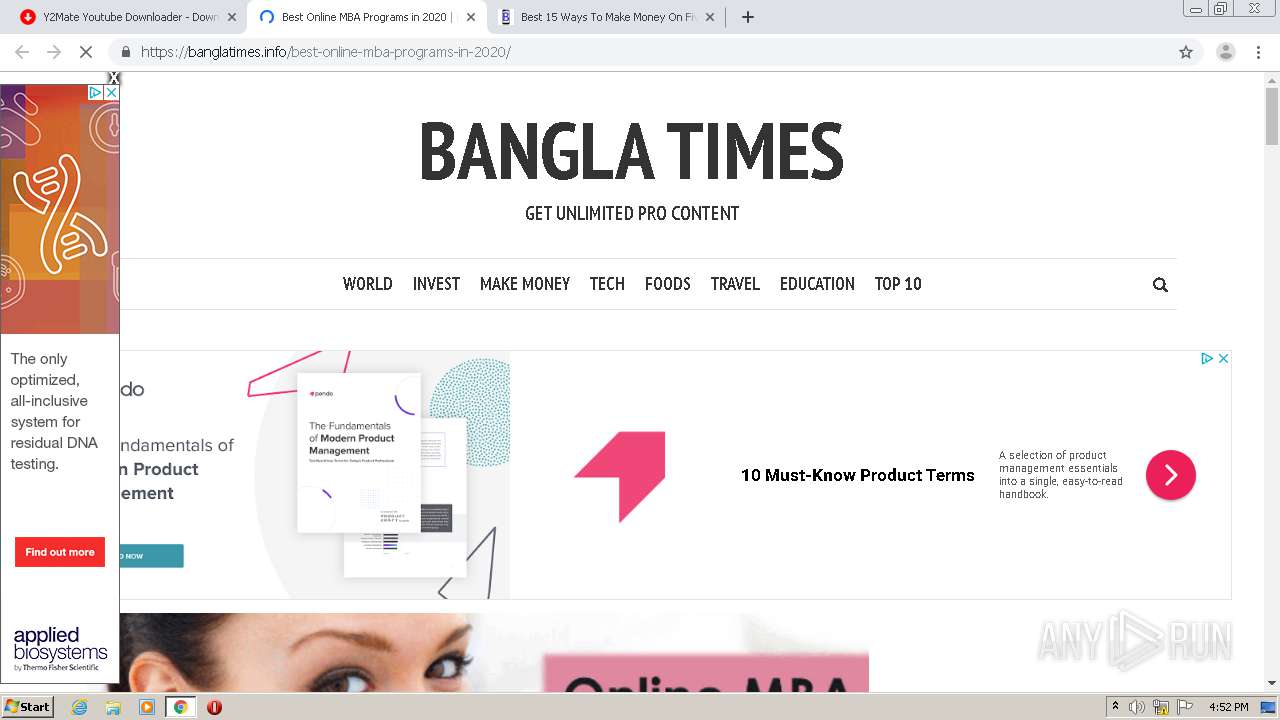The image size is (1280, 720).
Task: Close the Best Online MBA Programs tab
Action: [471, 17]
